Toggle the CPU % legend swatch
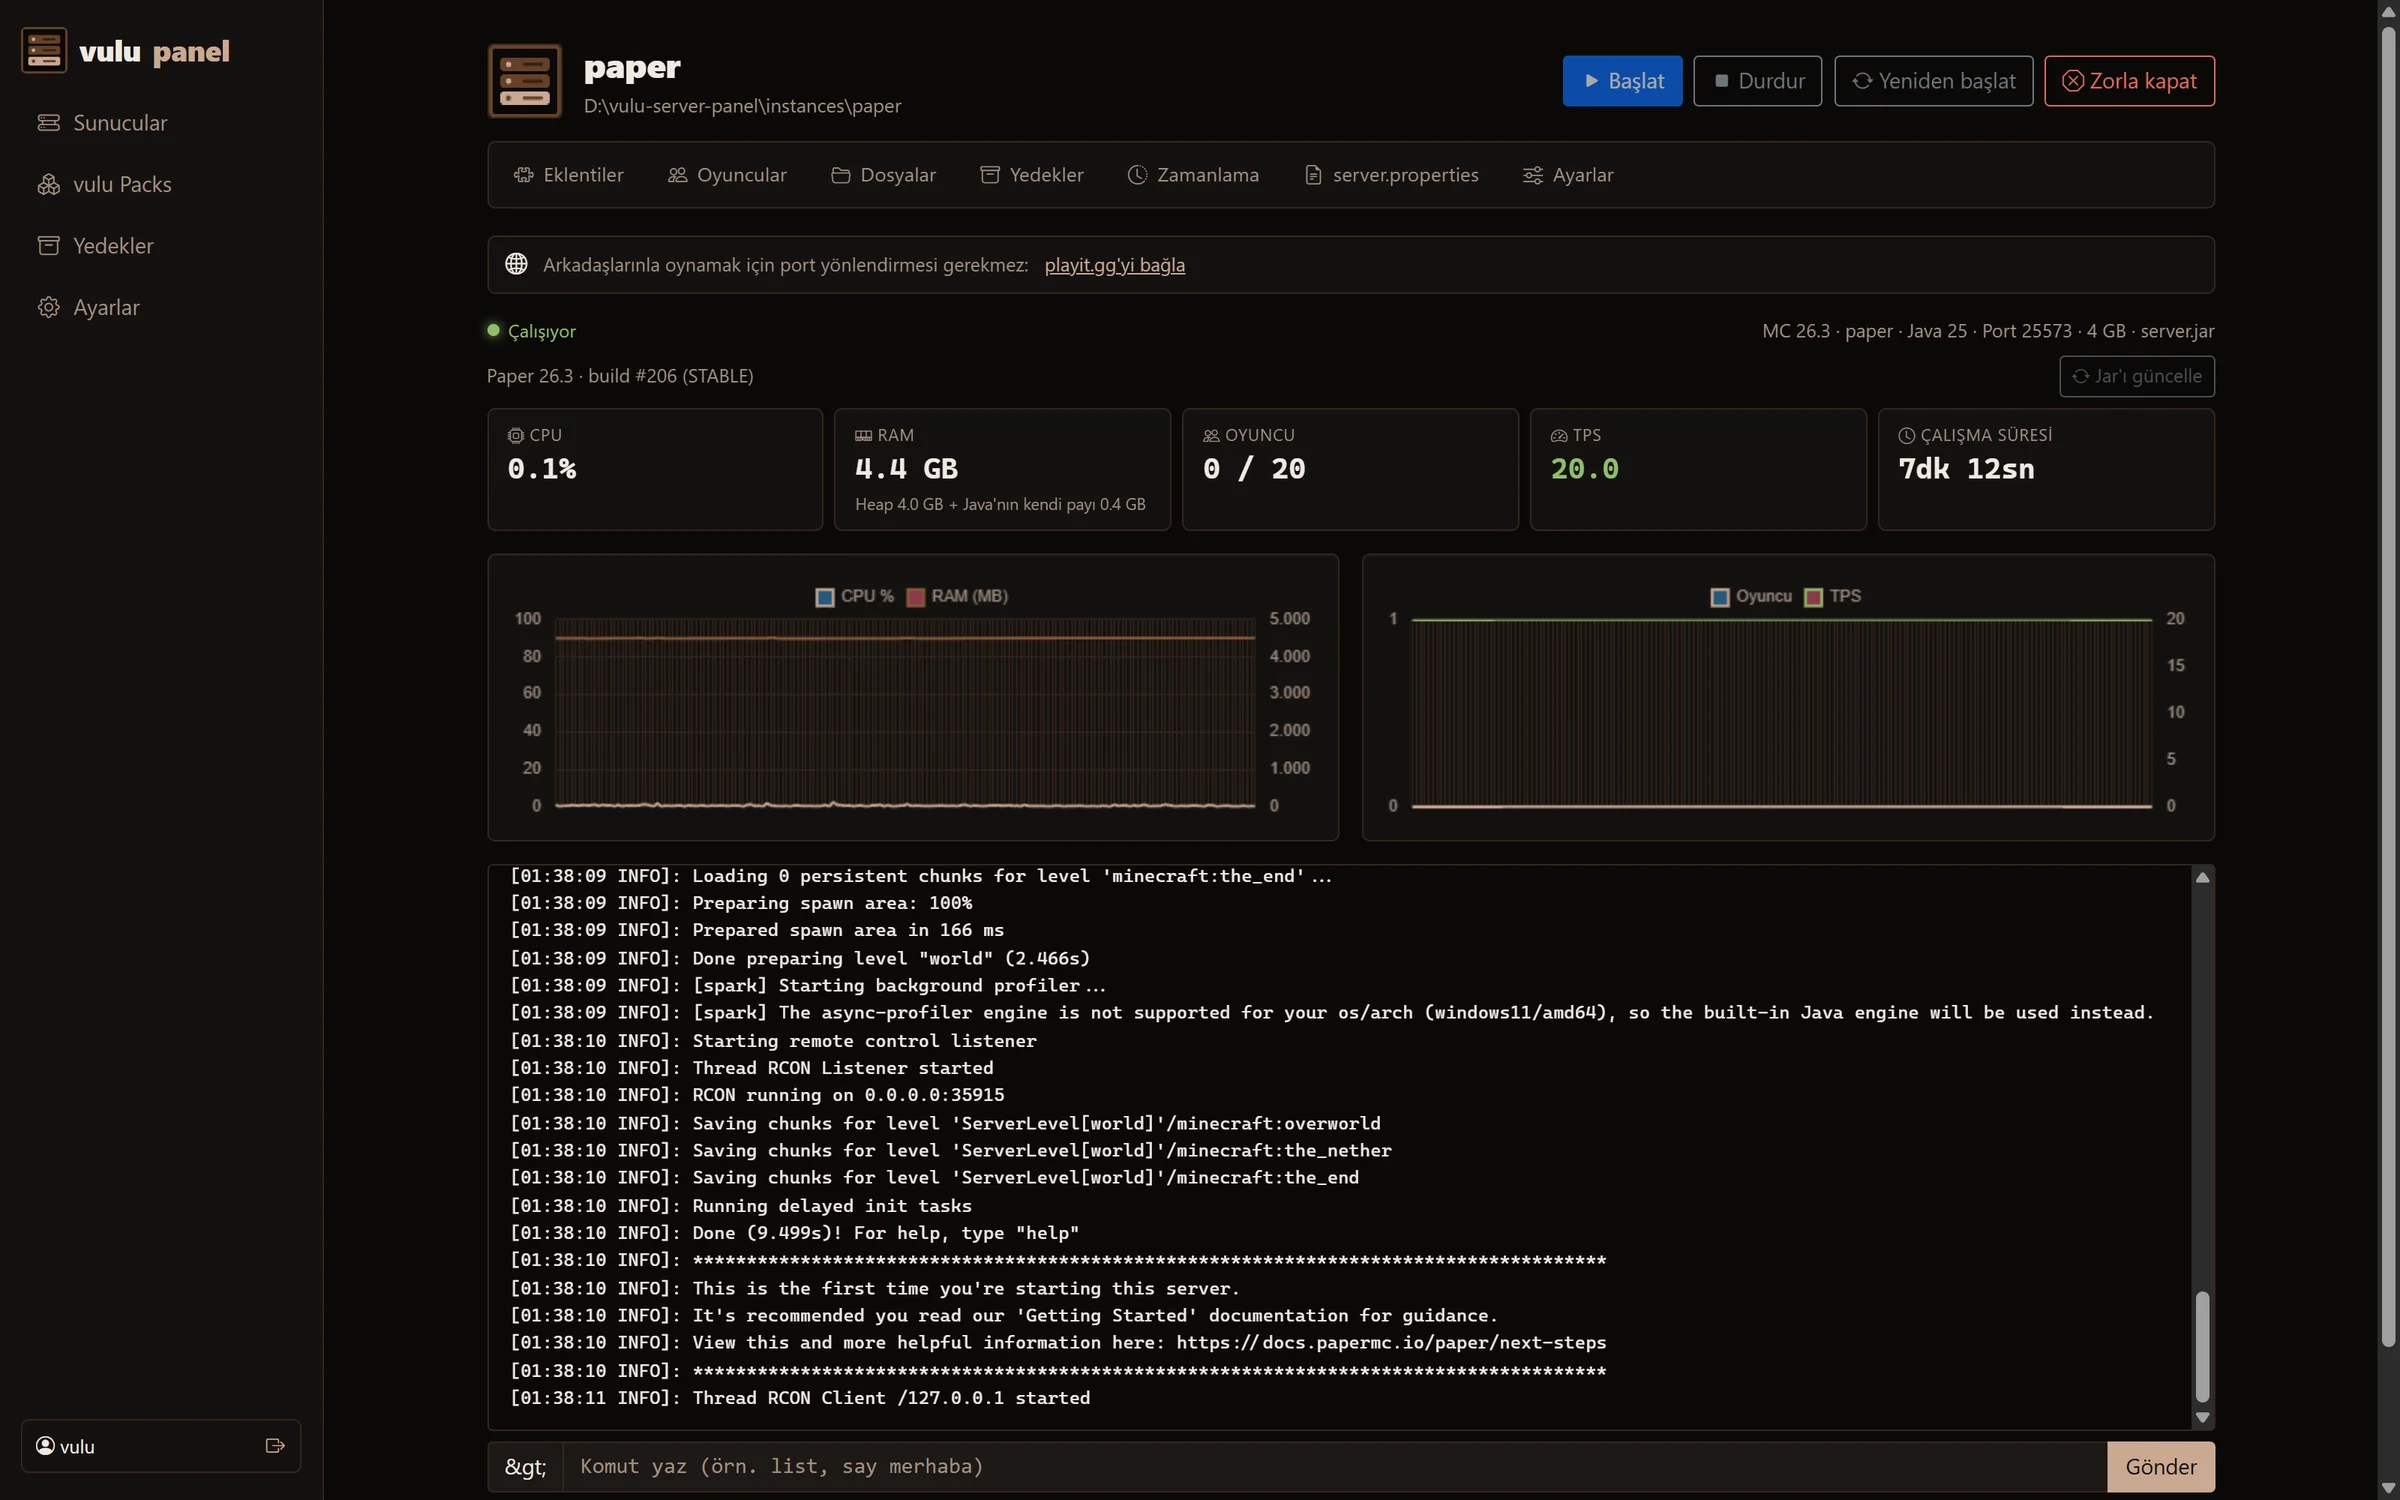The image size is (2400, 1500). [825, 597]
